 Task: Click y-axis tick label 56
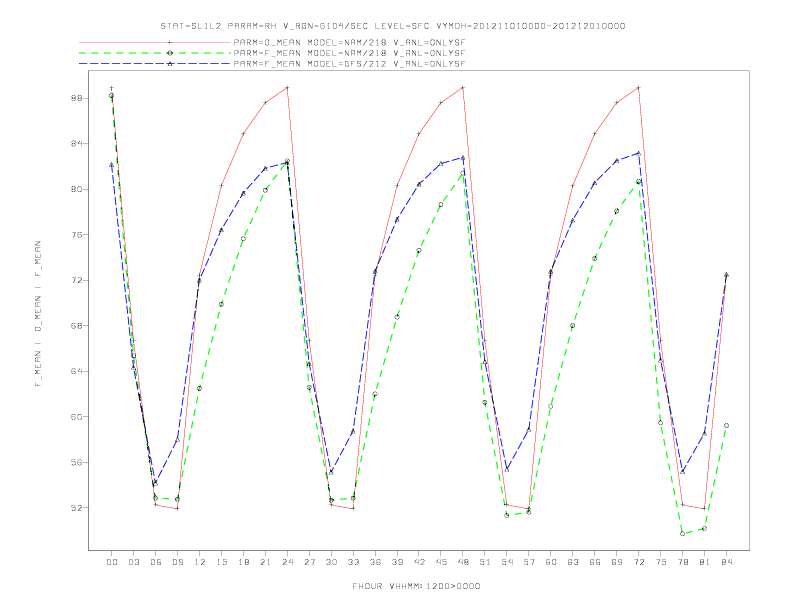76,462
